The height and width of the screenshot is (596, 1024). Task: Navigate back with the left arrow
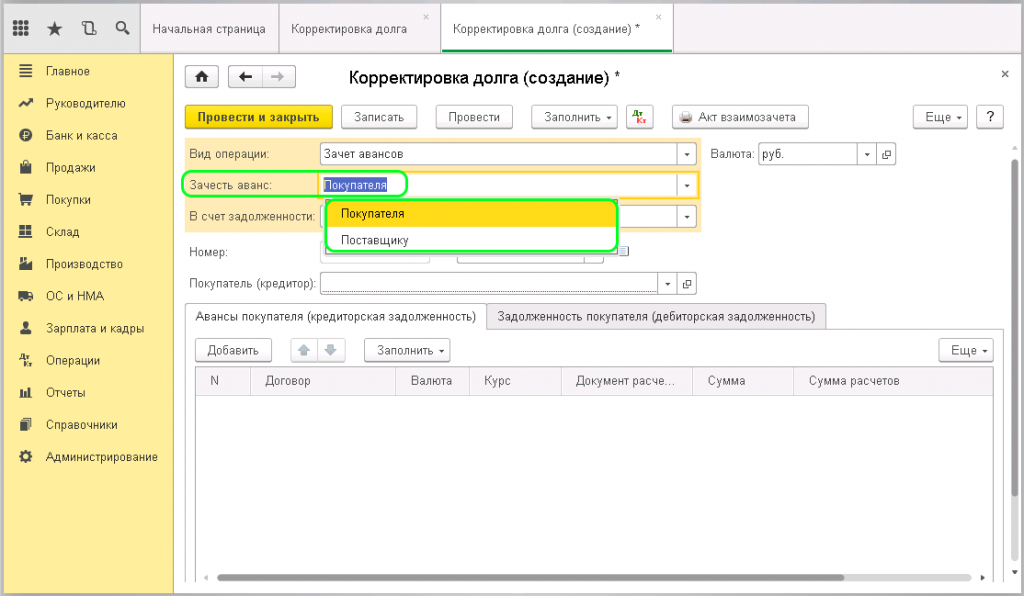[245, 77]
